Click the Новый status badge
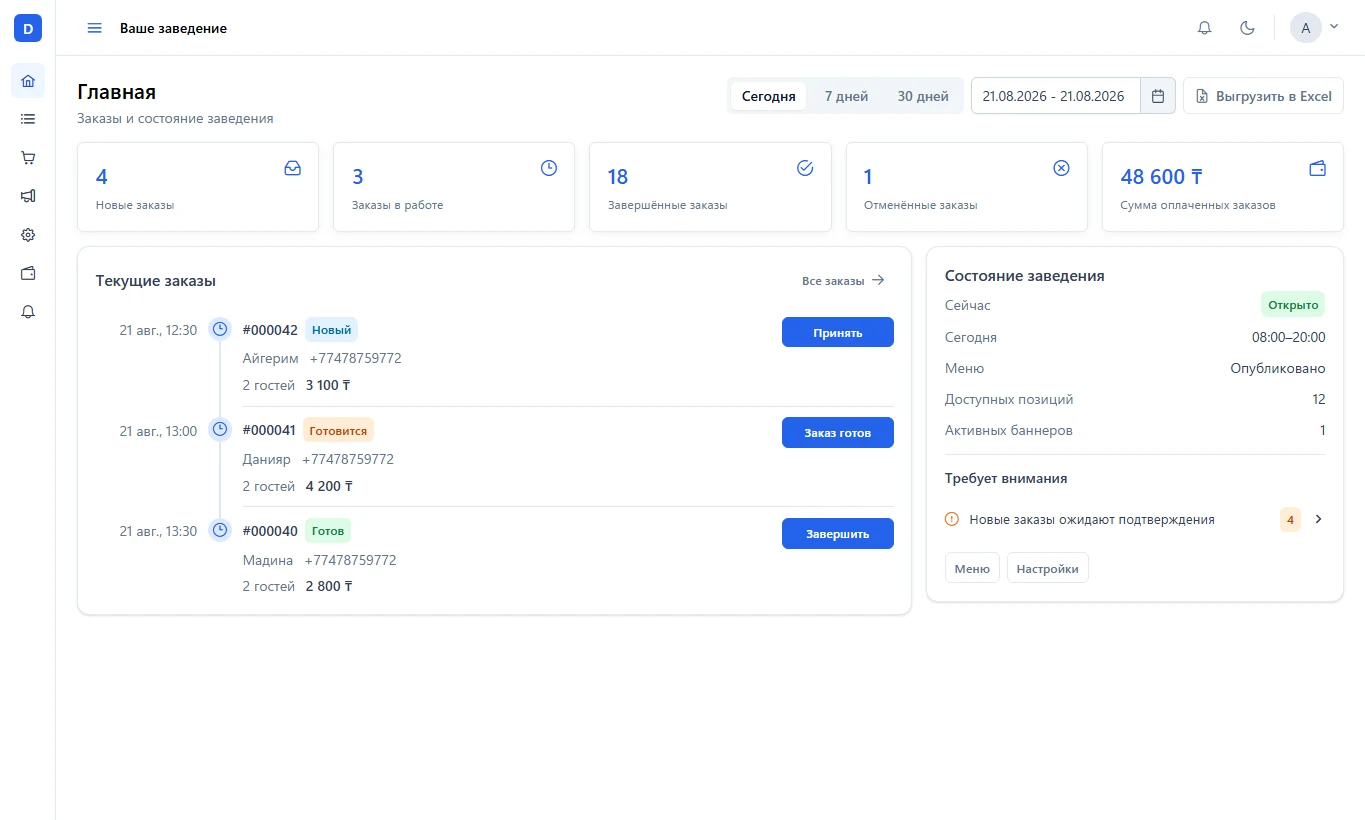The width and height of the screenshot is (1365, 820). (331, 330)
